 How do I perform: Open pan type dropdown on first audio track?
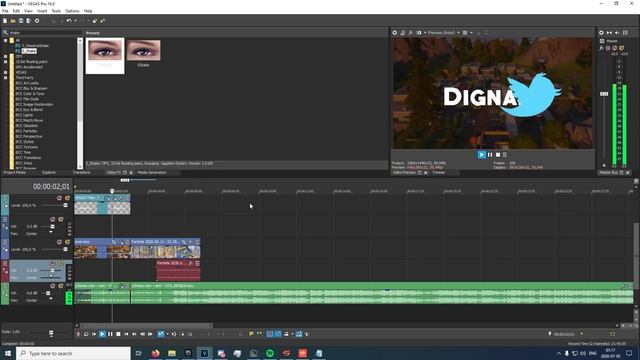pos(51,233)
